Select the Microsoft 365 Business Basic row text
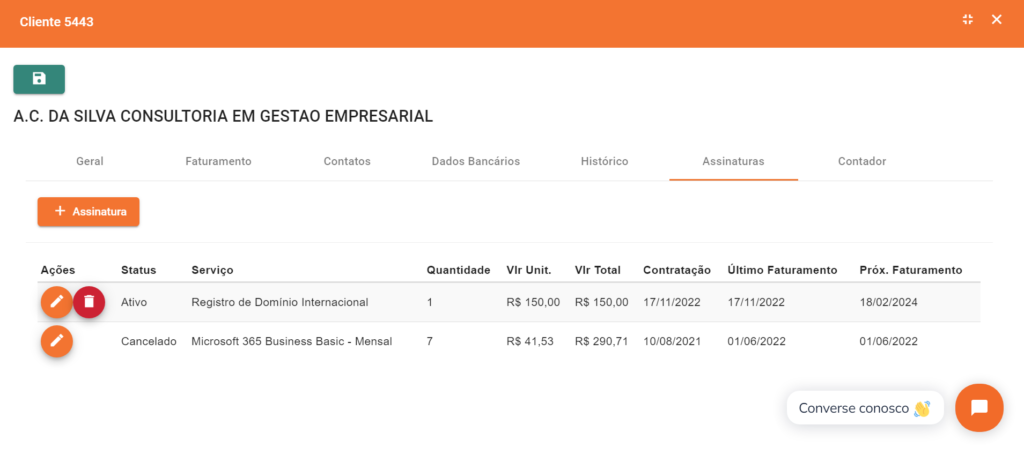The width and height of the screenshot is (1024, 470). (291, 342)
